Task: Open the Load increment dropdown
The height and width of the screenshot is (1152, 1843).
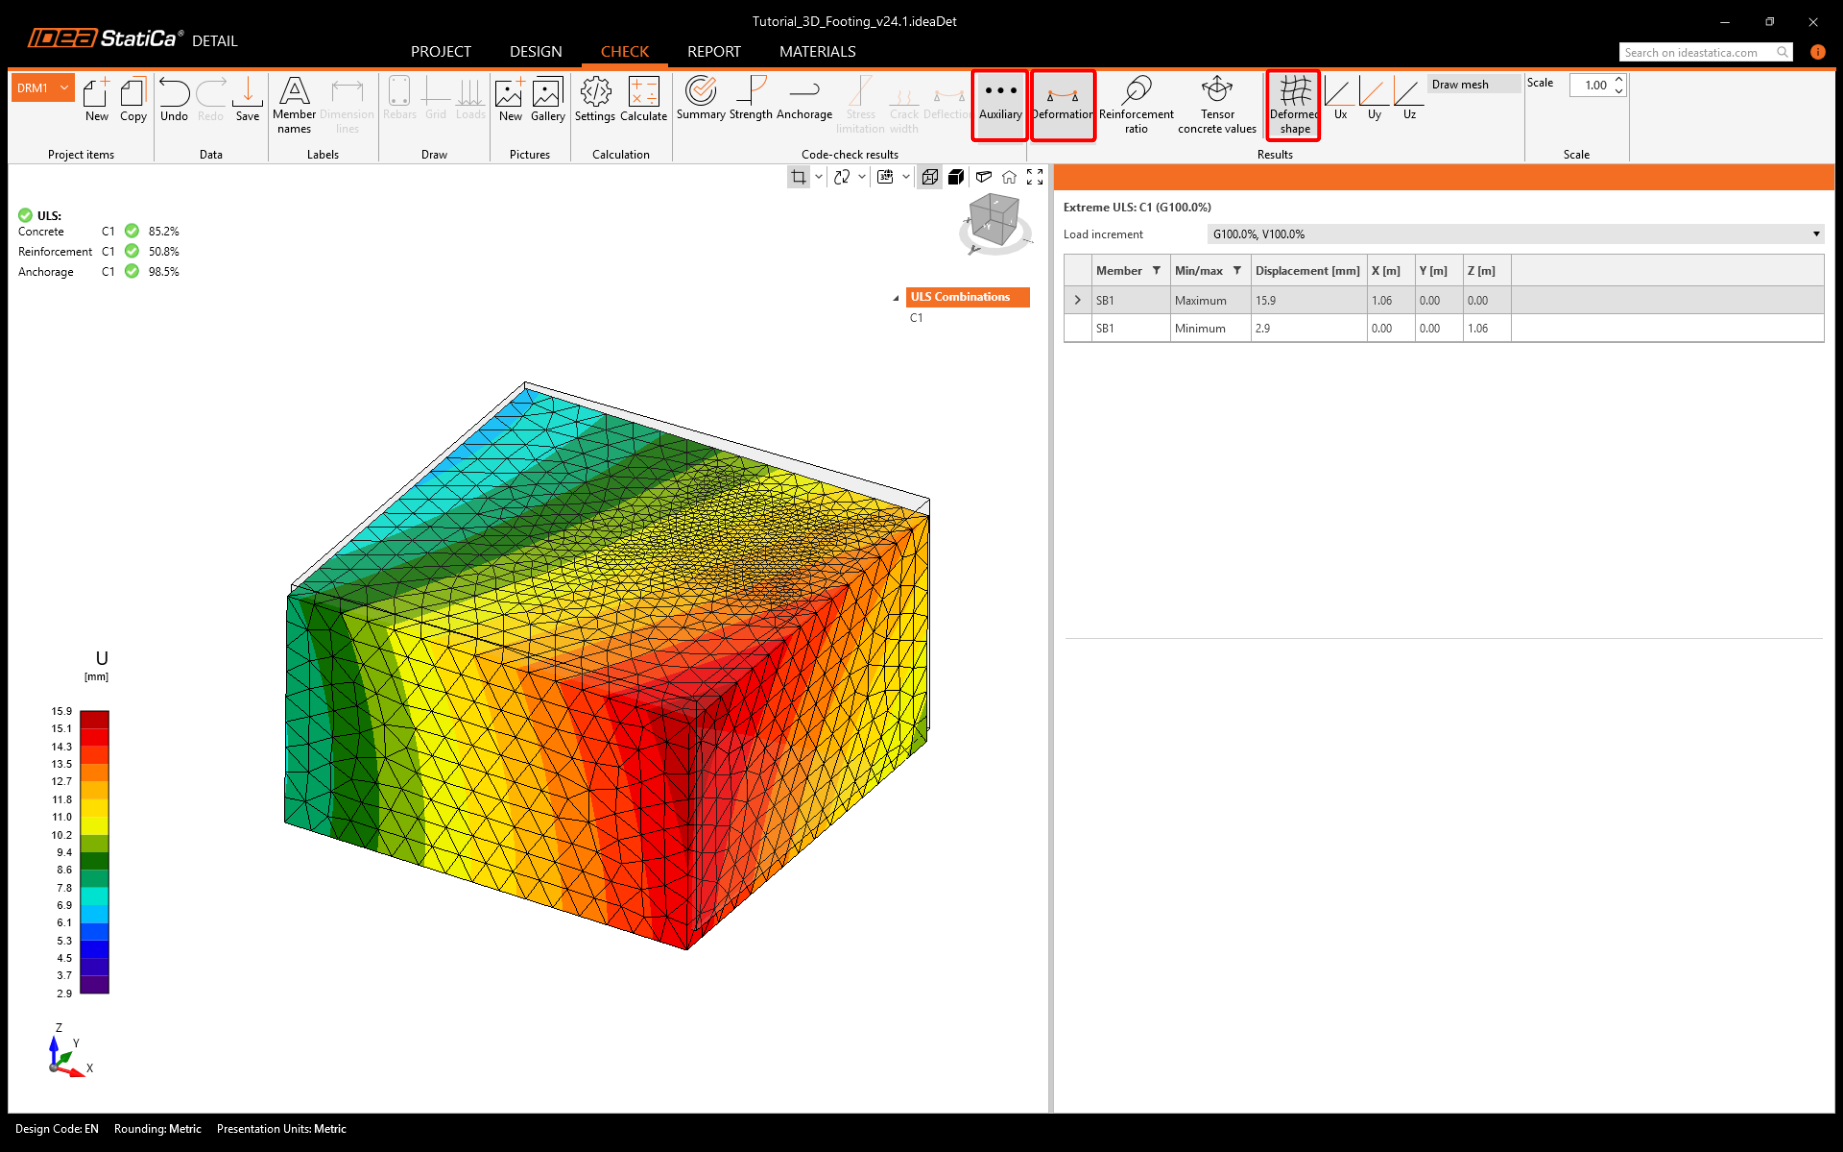Action: [1515, 234]
